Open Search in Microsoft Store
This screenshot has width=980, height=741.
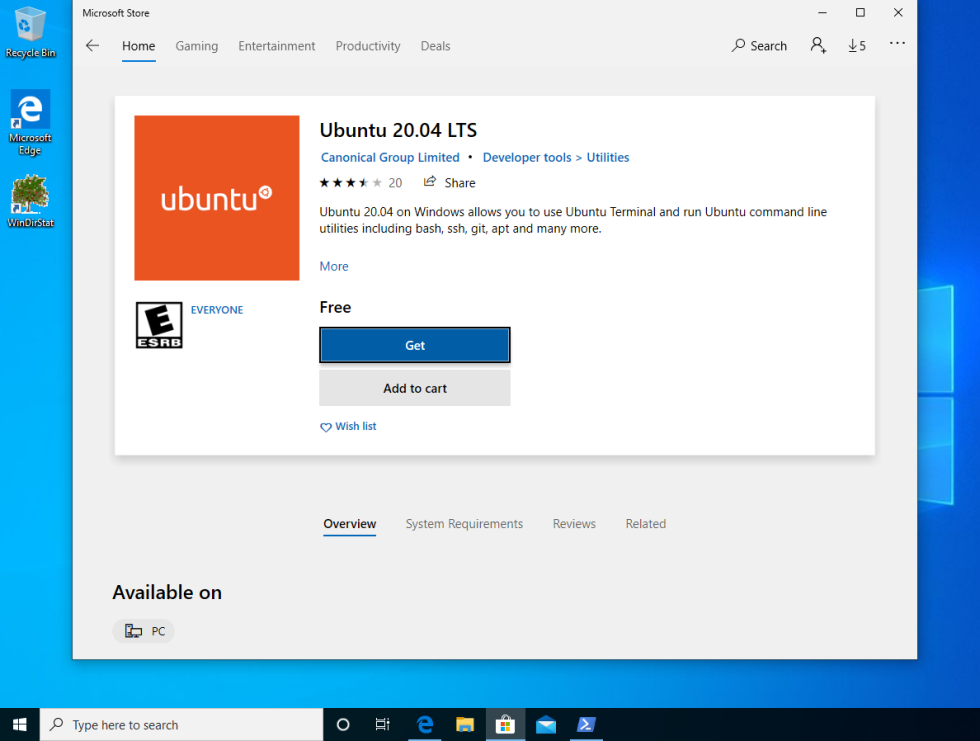[759, 45]
